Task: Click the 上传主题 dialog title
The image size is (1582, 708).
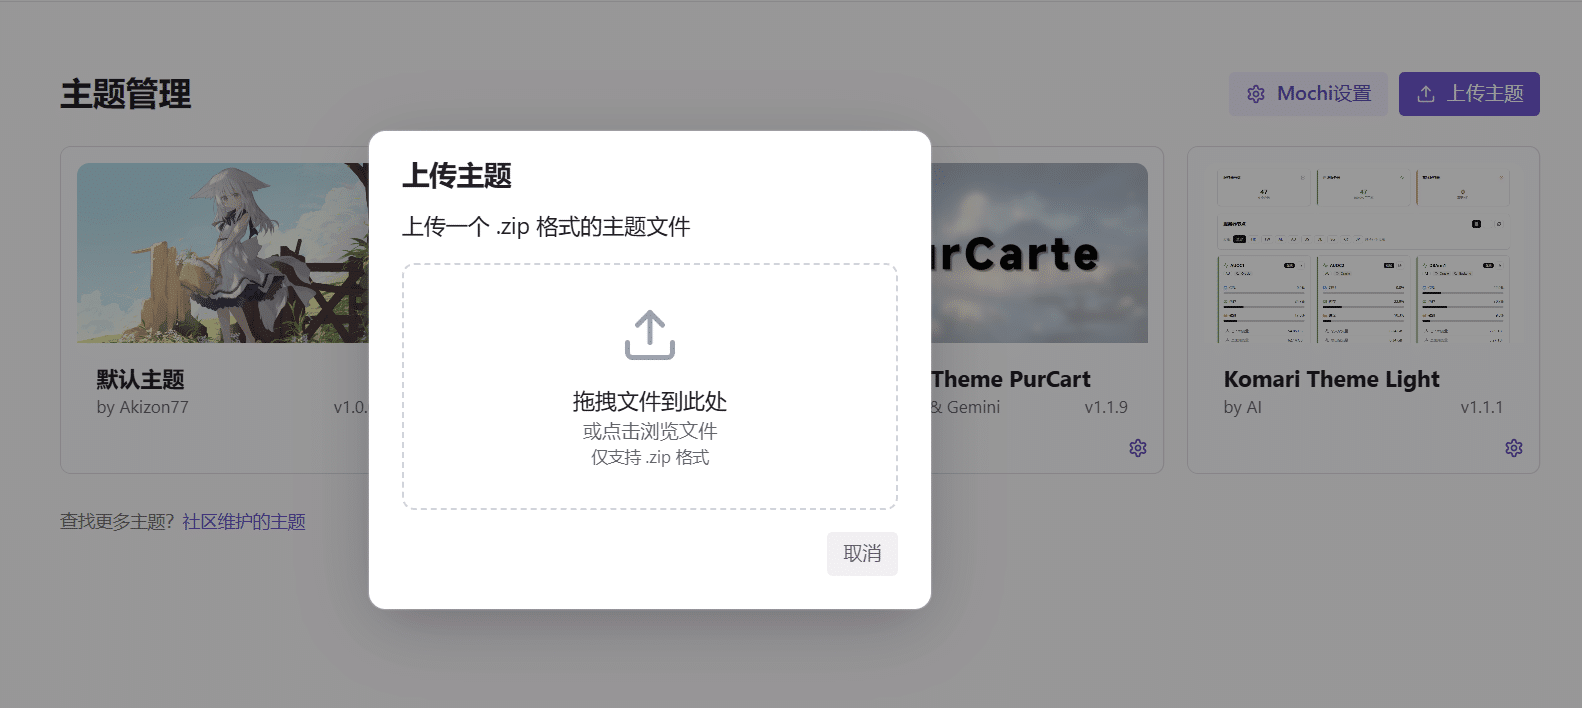Action: pyautogui.click(x=457, y=176)
